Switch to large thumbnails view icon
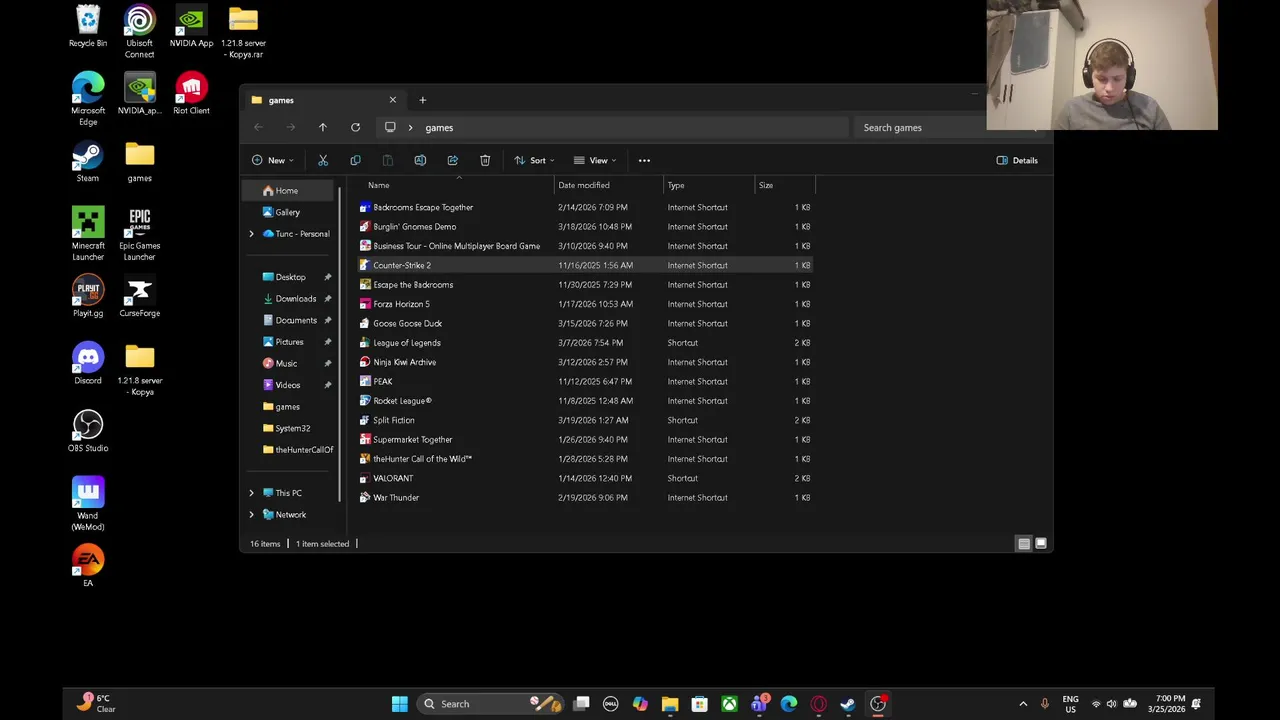1280x720 pixels. 1041,543
